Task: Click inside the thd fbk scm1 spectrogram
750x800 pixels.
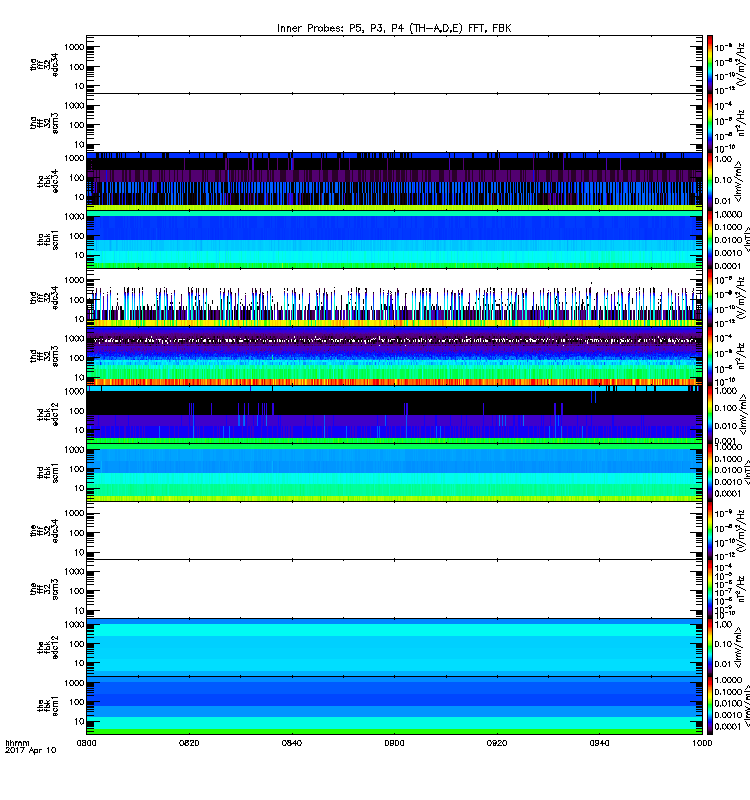Action: coord(394,472)
